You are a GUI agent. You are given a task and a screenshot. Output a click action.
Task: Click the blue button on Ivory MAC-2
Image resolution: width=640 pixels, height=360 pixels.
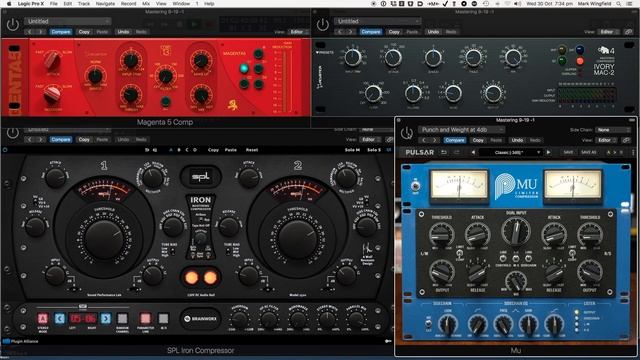point(580,50)
